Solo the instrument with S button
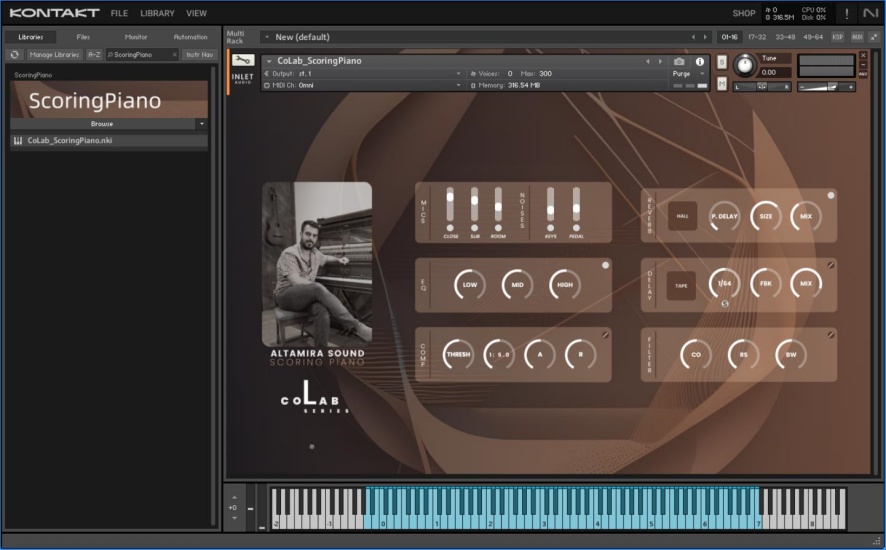 coord(721,62)
